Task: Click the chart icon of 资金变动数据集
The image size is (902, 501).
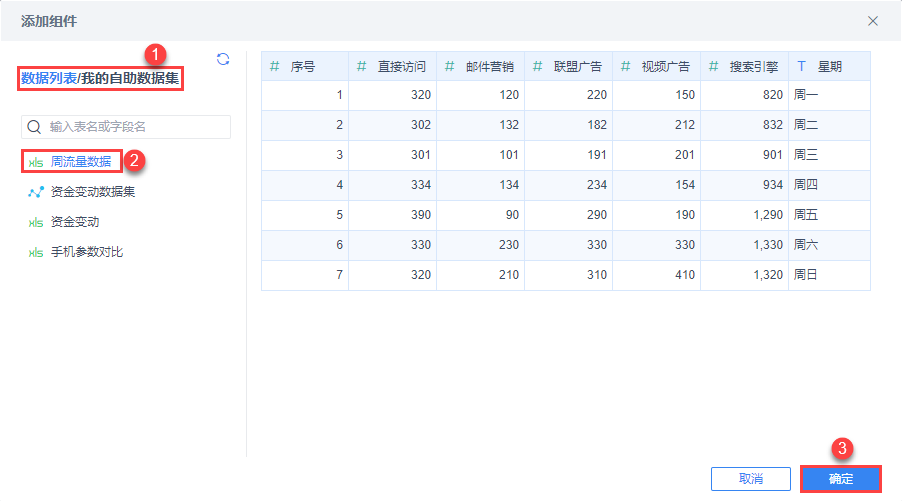Action: [36, 192]
